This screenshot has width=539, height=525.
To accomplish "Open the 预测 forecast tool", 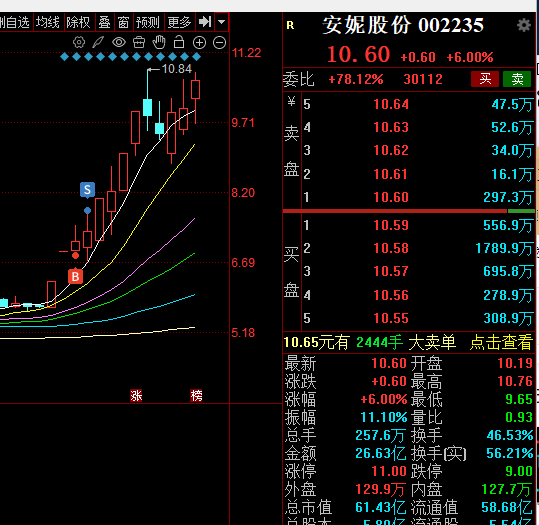I will coord(148,22).
